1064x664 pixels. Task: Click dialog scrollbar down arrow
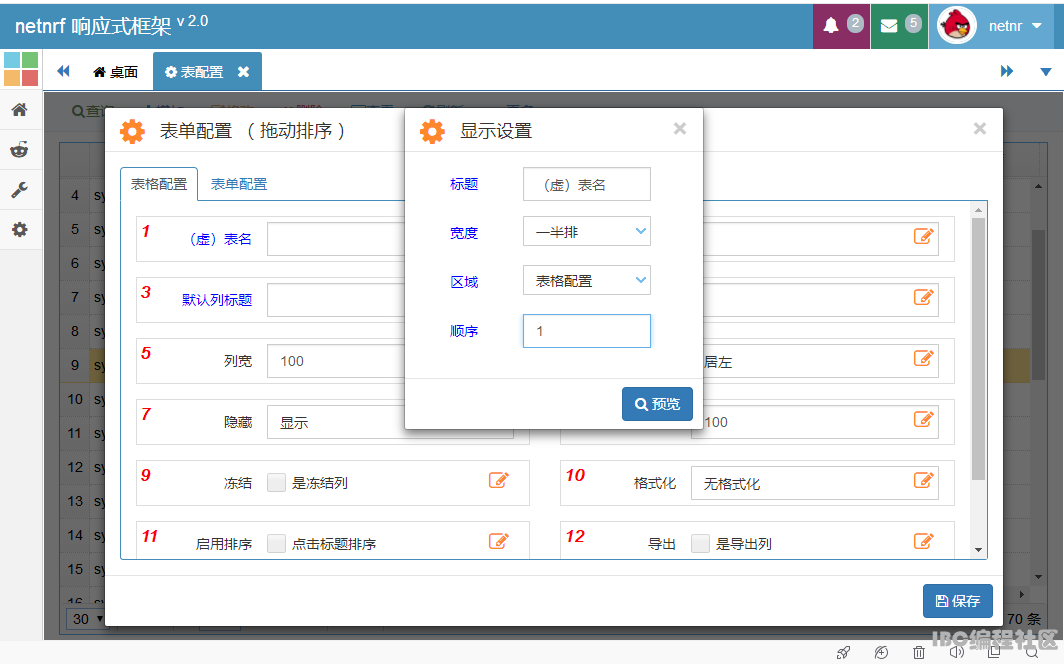(x=978, y=550)
